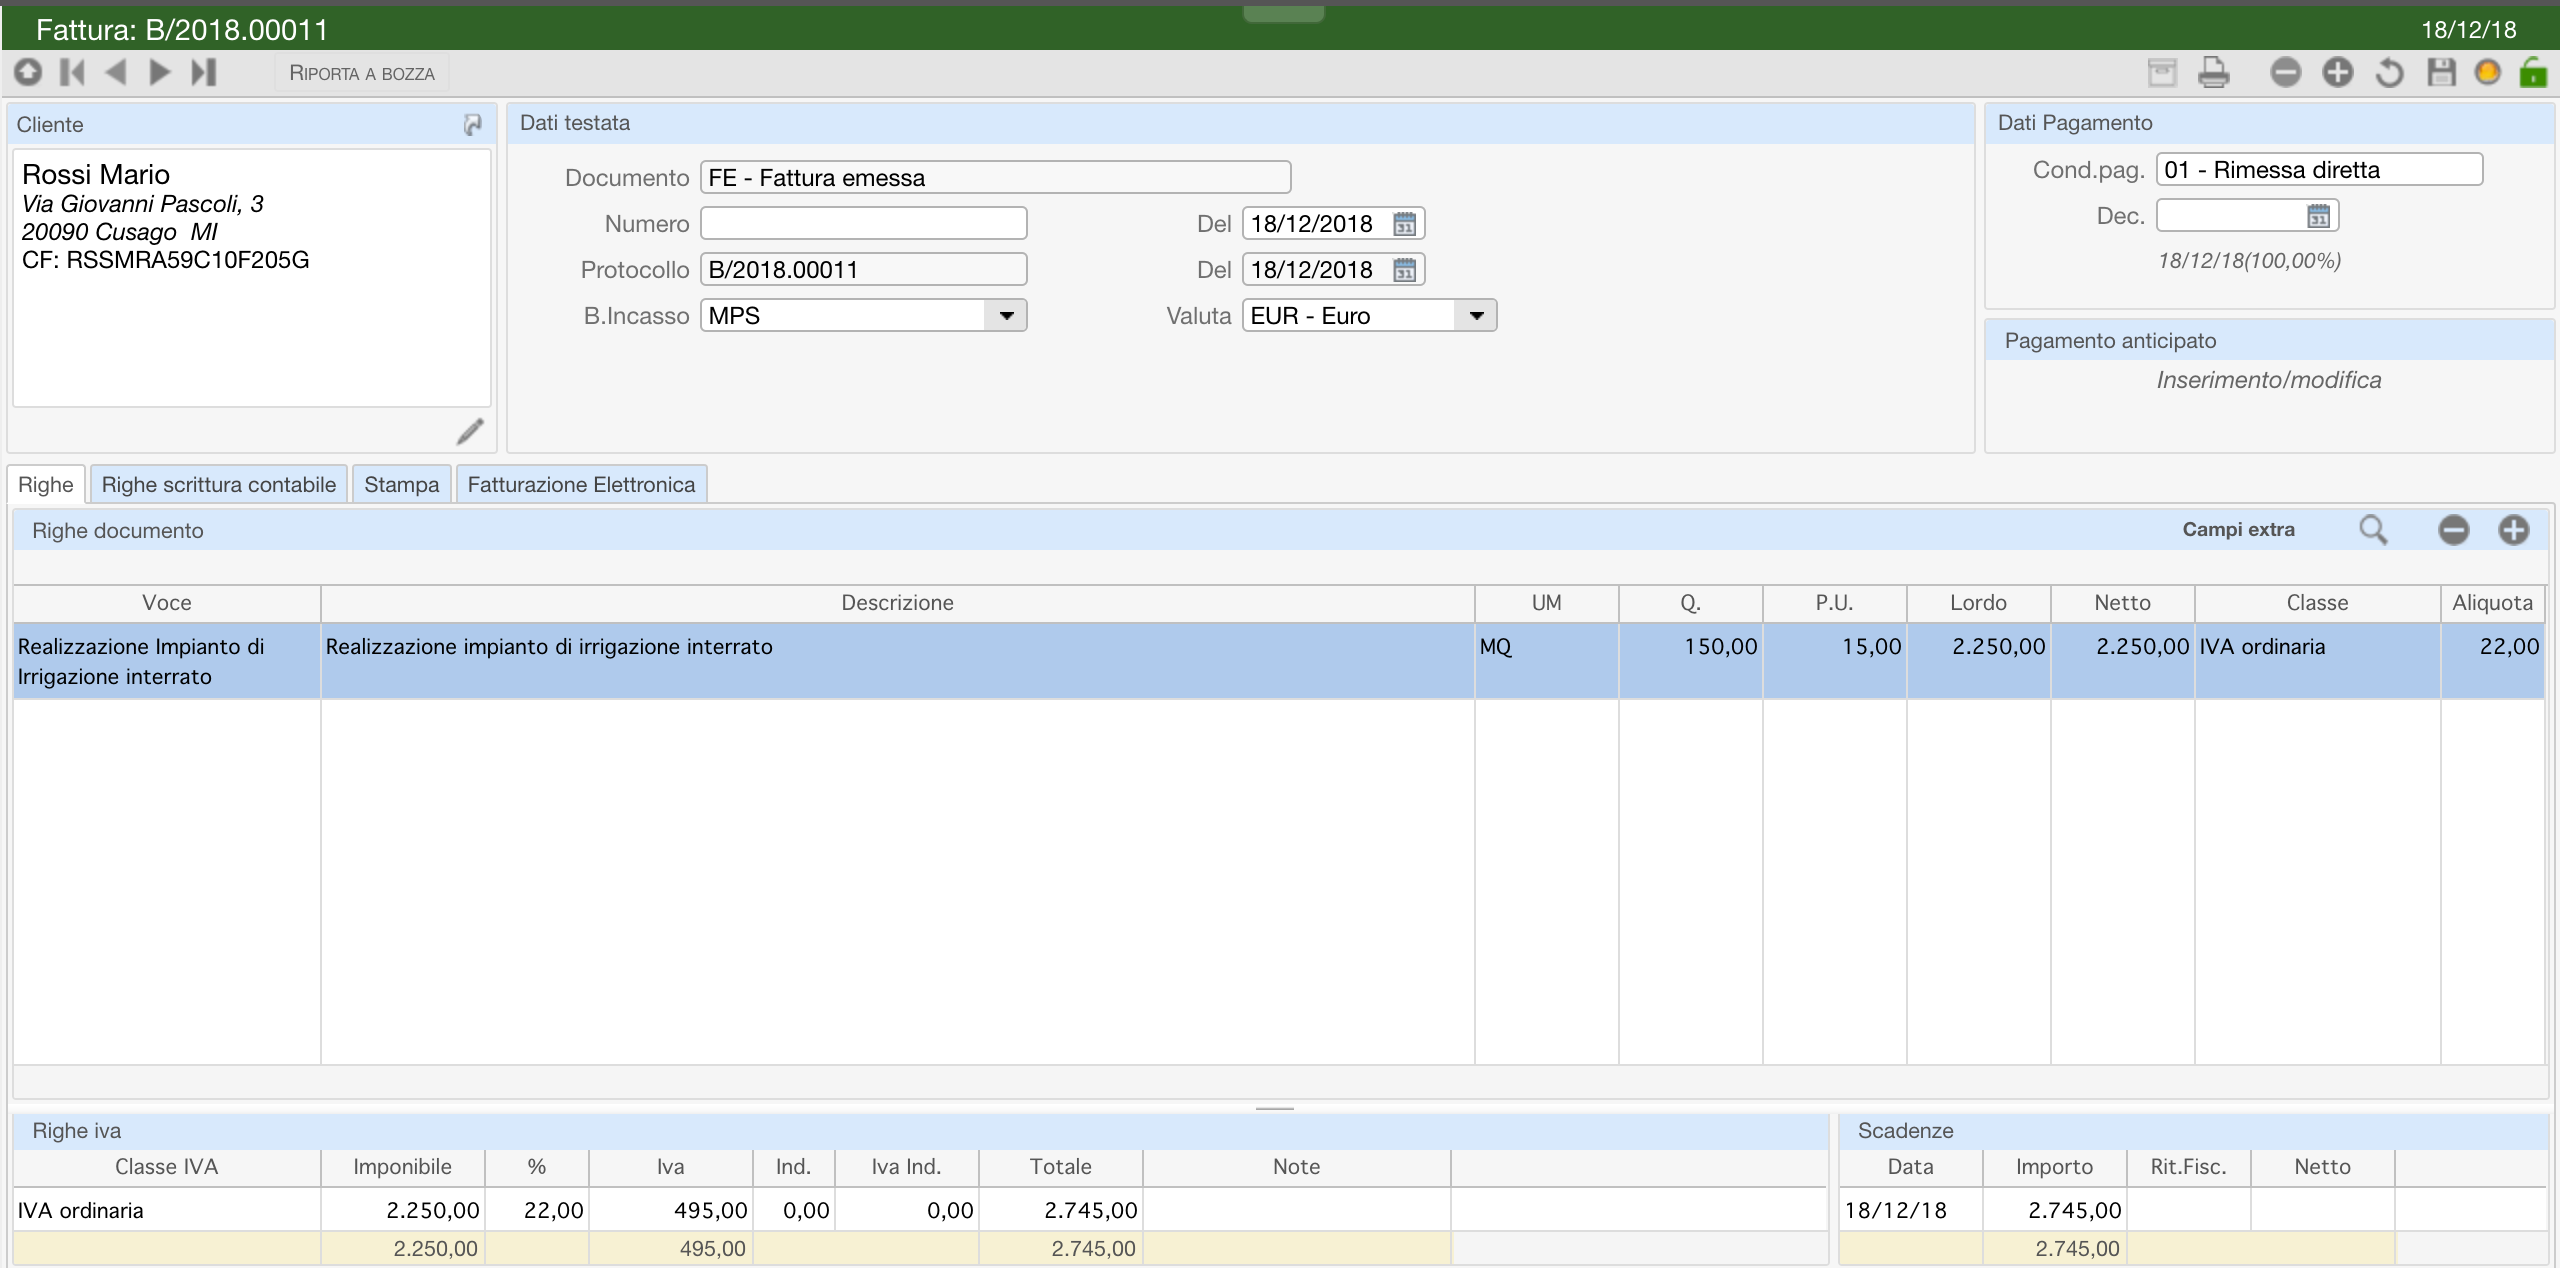Image resolution: width=2560 pixels, height=1268 pixels.
Task: Click the Documento field FE - Fattura emessa
Action: click(x=996, y=178)
